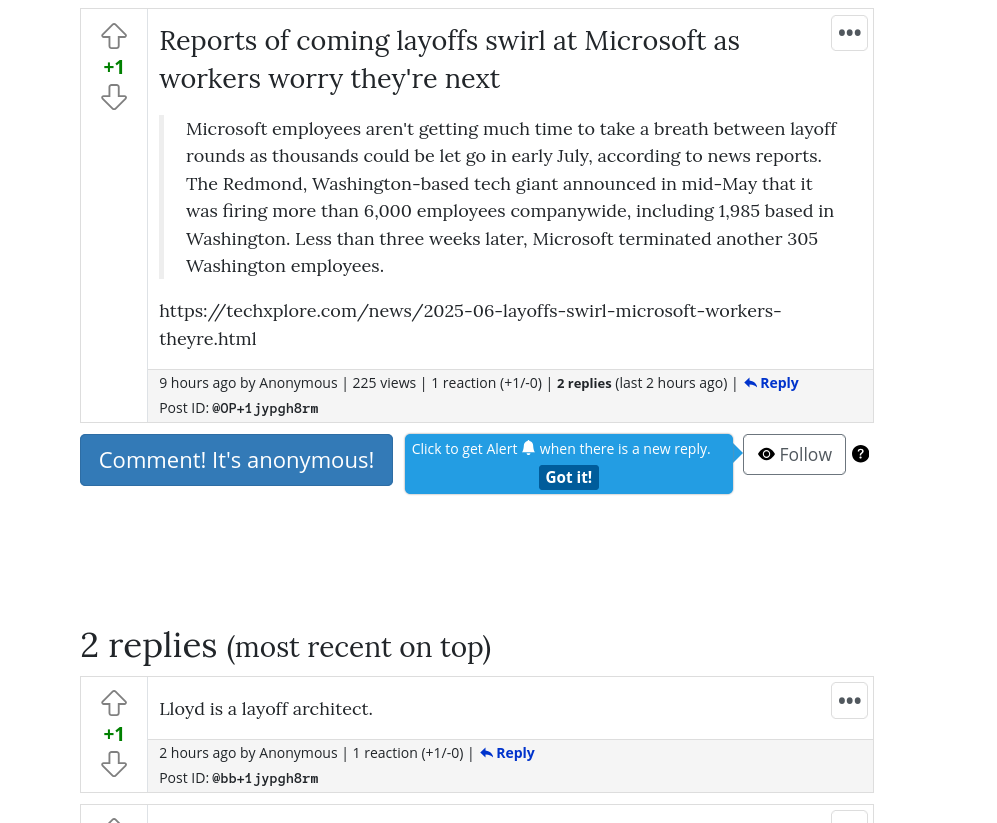
Task: Open options menu of the second reply
Action: coord(849,817)
